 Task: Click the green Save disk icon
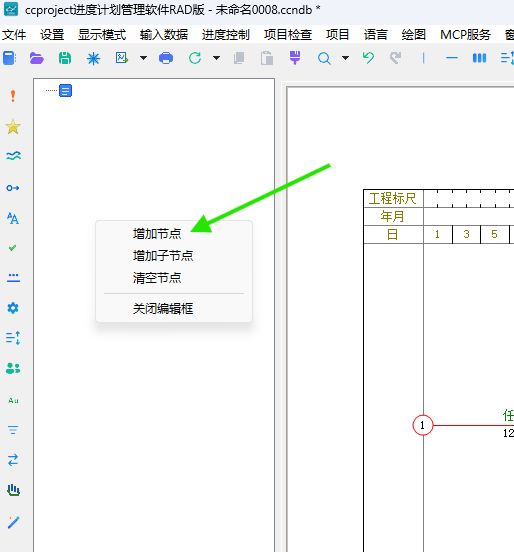(65, 58)
